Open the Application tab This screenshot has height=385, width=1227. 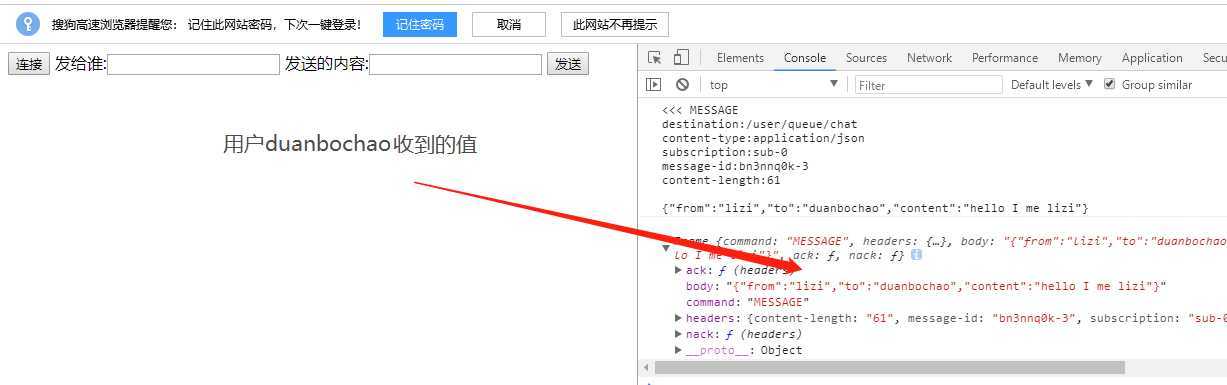click(x=1152, y=58)
